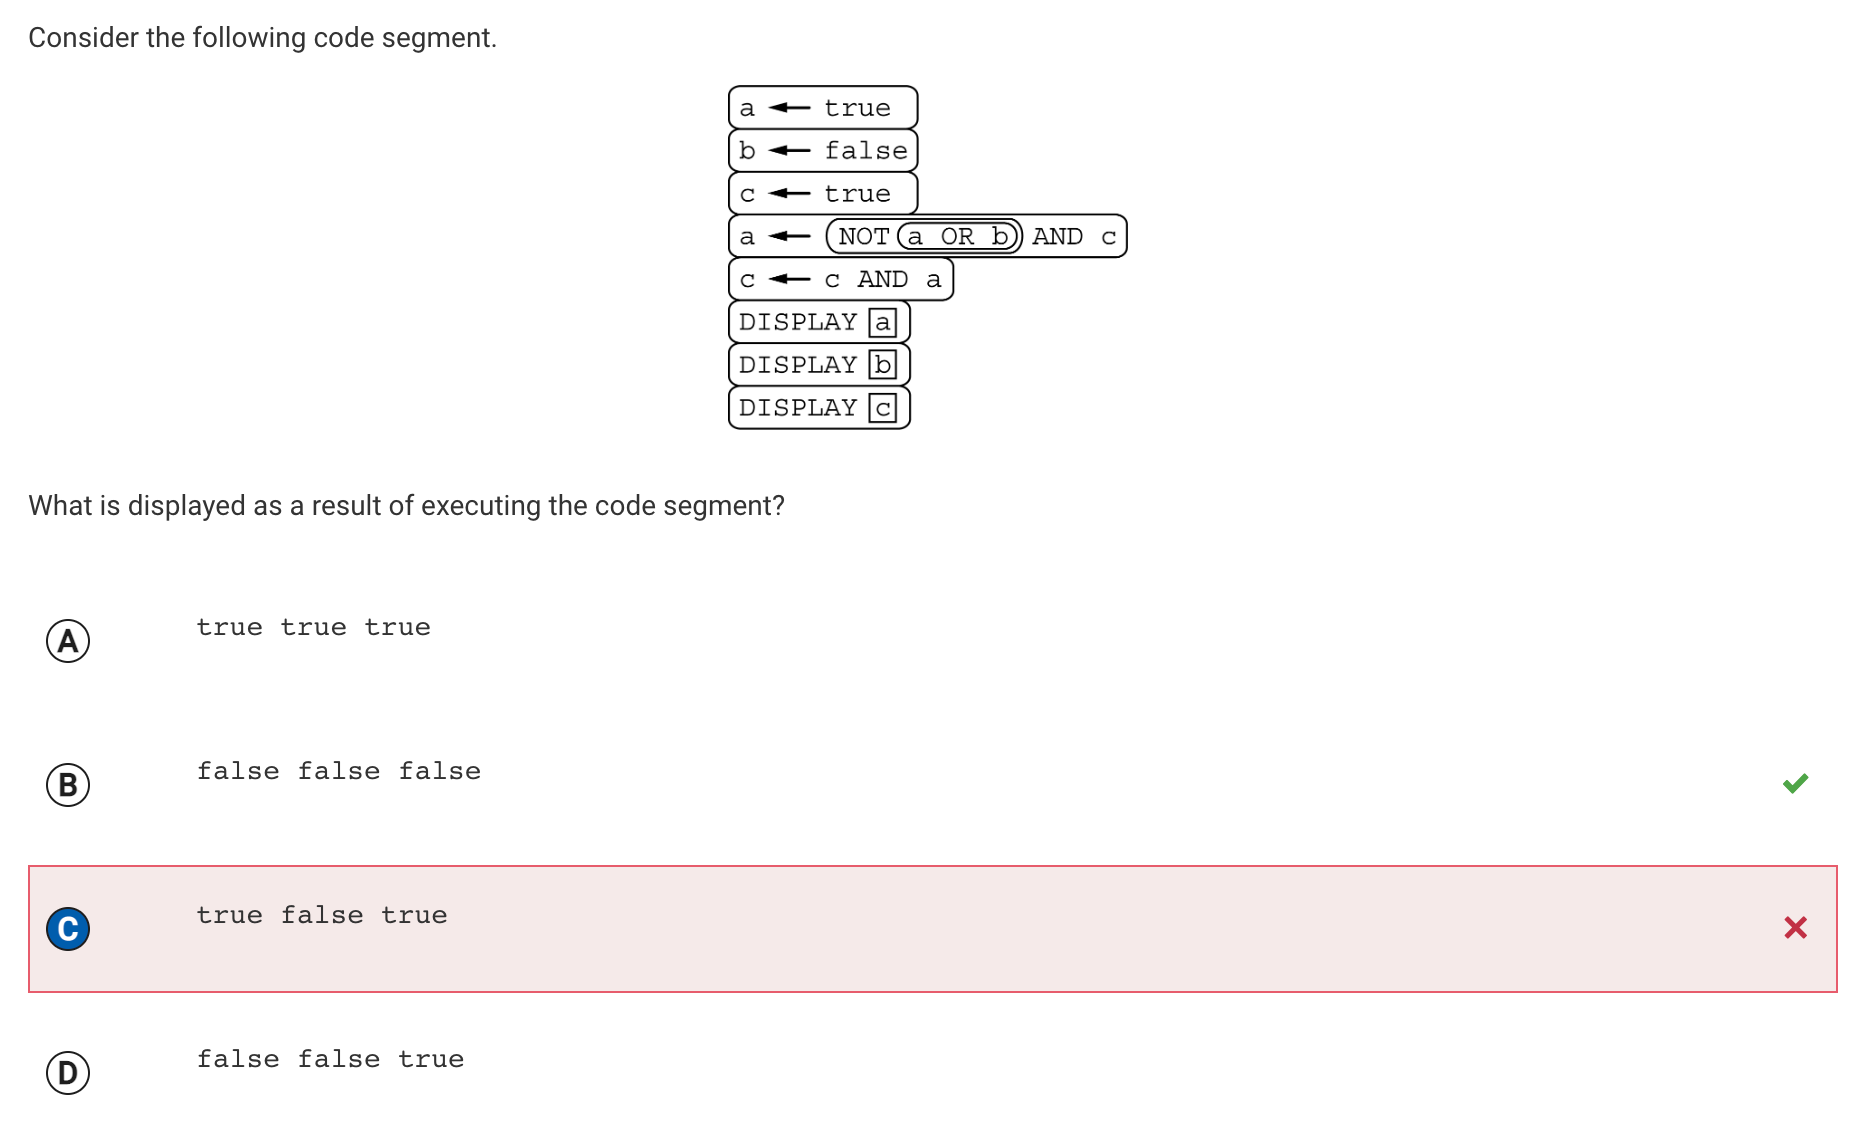Click the 'b ← false' code block
This screenshot has height=1128, width=1870.
(823, 151)
